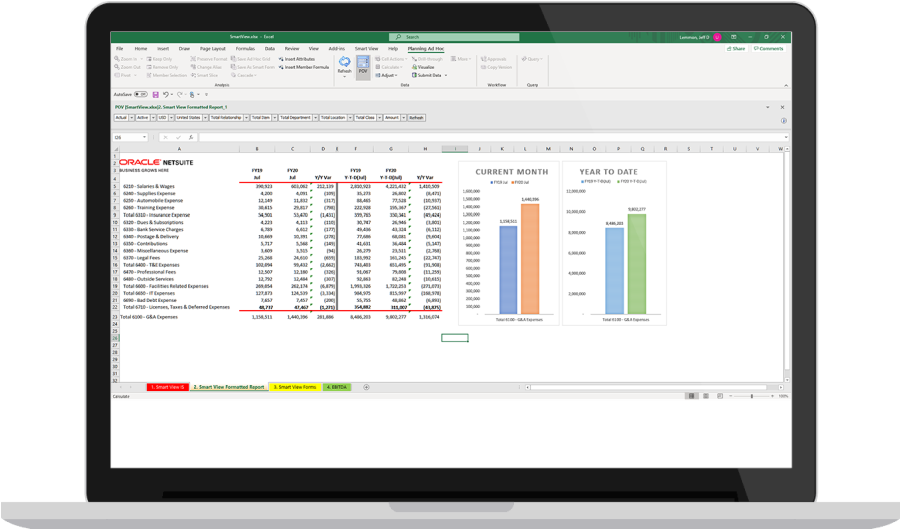This screenshot has height=529, width=900.
Task: Click Change Alias in the ribbon
Action: 206,67
